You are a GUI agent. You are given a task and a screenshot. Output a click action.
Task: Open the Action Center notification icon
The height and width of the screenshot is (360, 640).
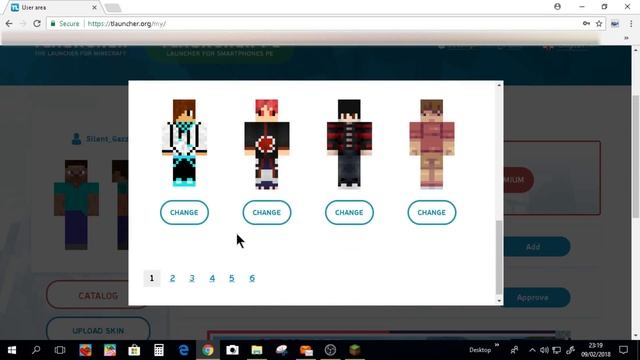[x=623, y=350]
